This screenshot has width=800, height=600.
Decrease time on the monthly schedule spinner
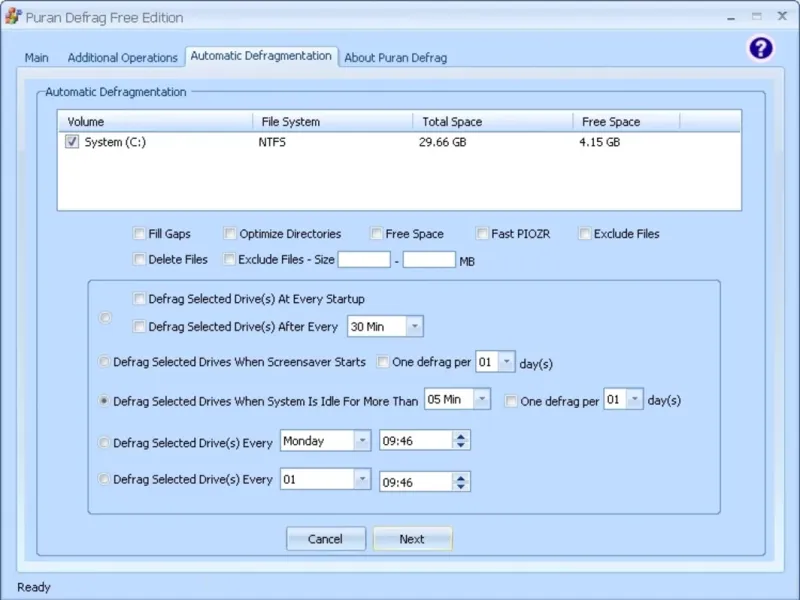pos(461,487)
